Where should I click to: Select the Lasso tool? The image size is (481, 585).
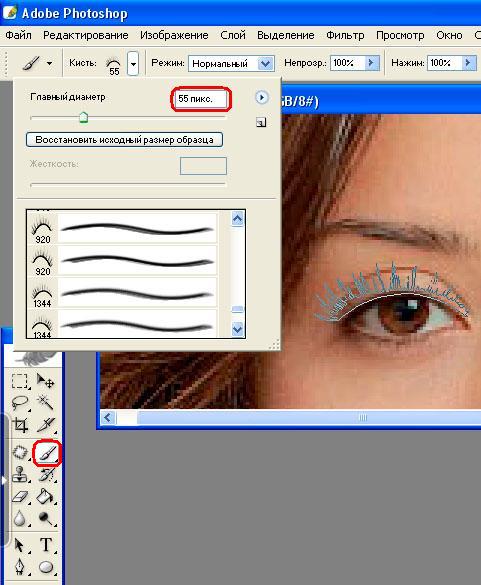(x=19, y=403)
